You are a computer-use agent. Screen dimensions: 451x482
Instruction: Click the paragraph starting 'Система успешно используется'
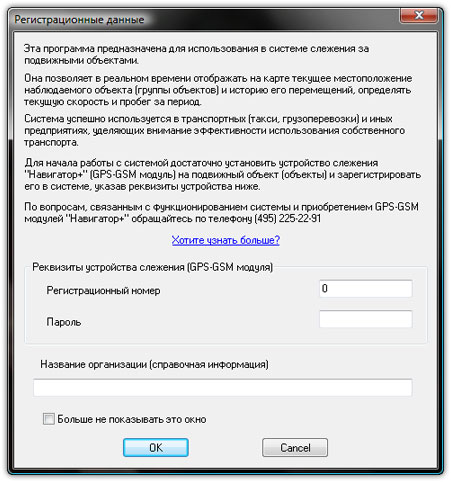tap(214, 130)
